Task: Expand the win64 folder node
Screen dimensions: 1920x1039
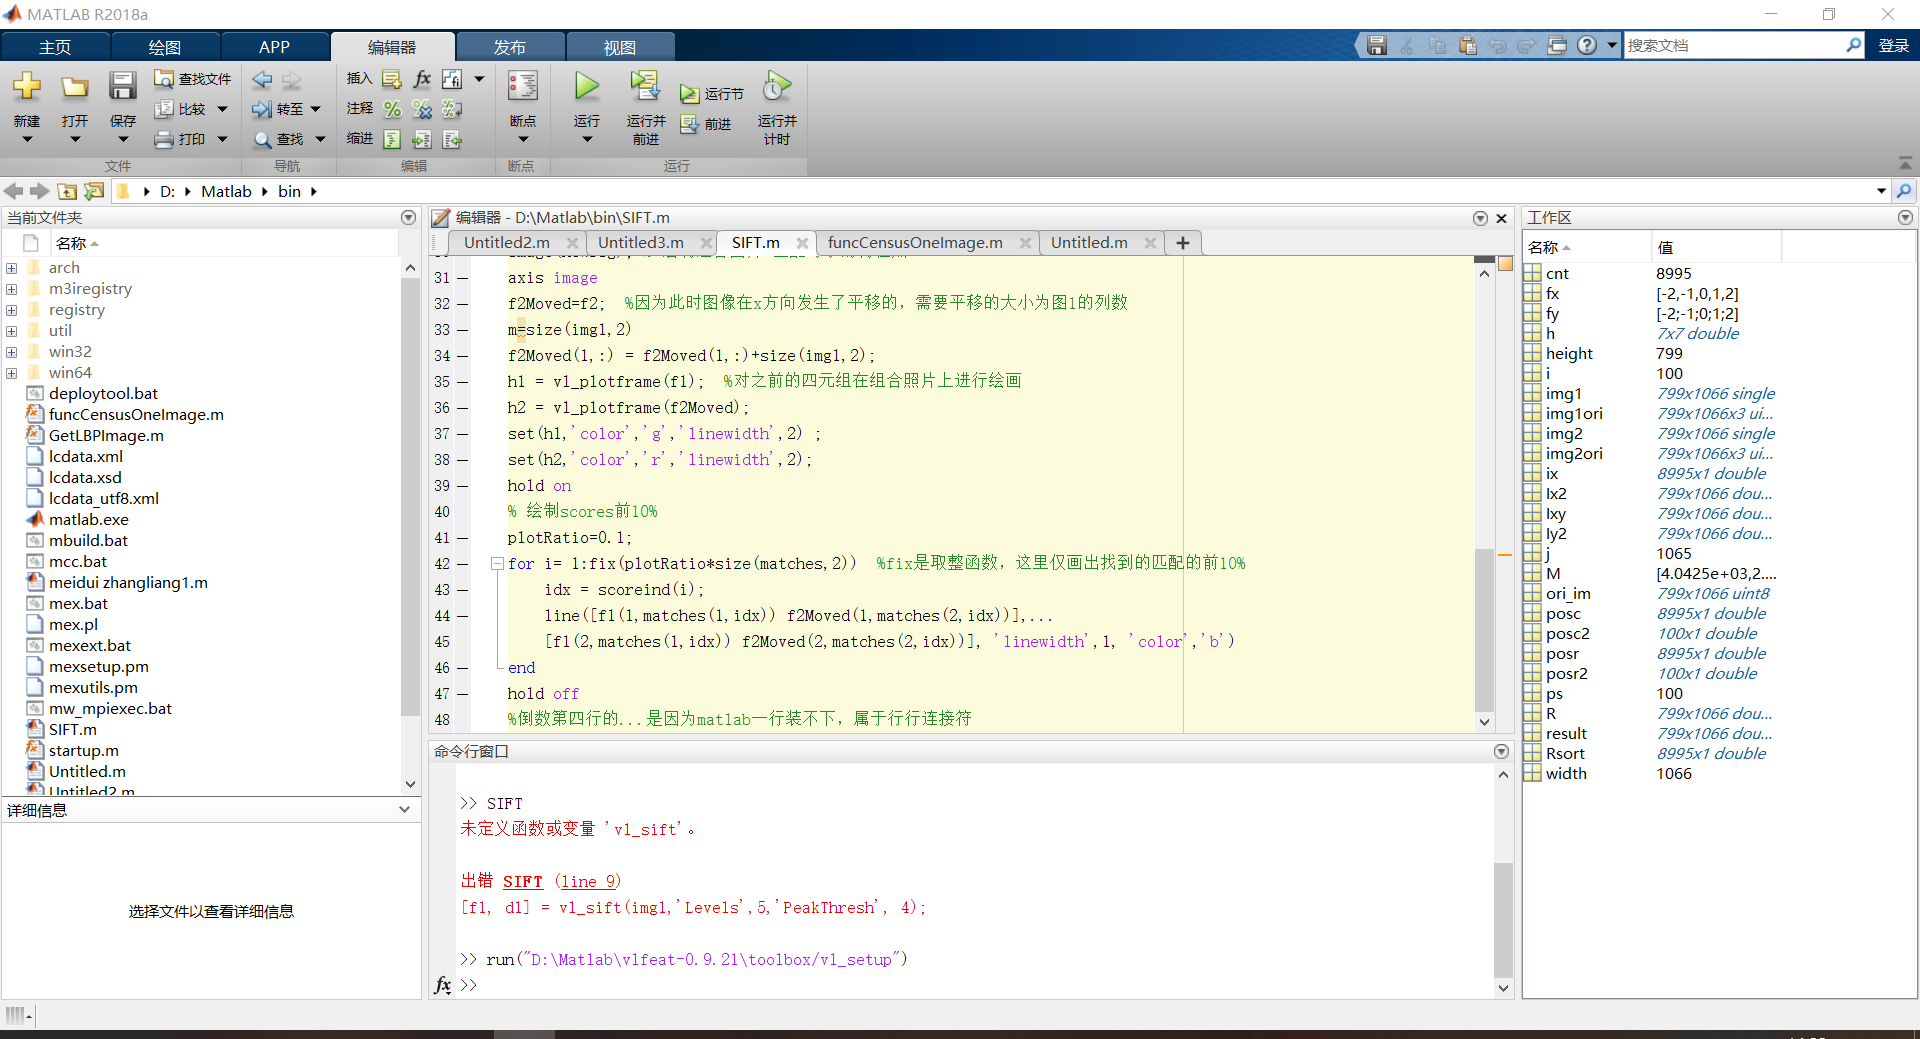Action: [11, 372]
